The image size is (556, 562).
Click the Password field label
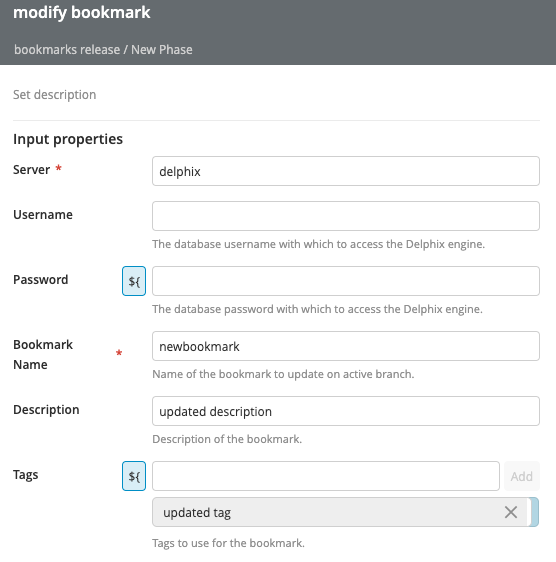pos(41,280)
